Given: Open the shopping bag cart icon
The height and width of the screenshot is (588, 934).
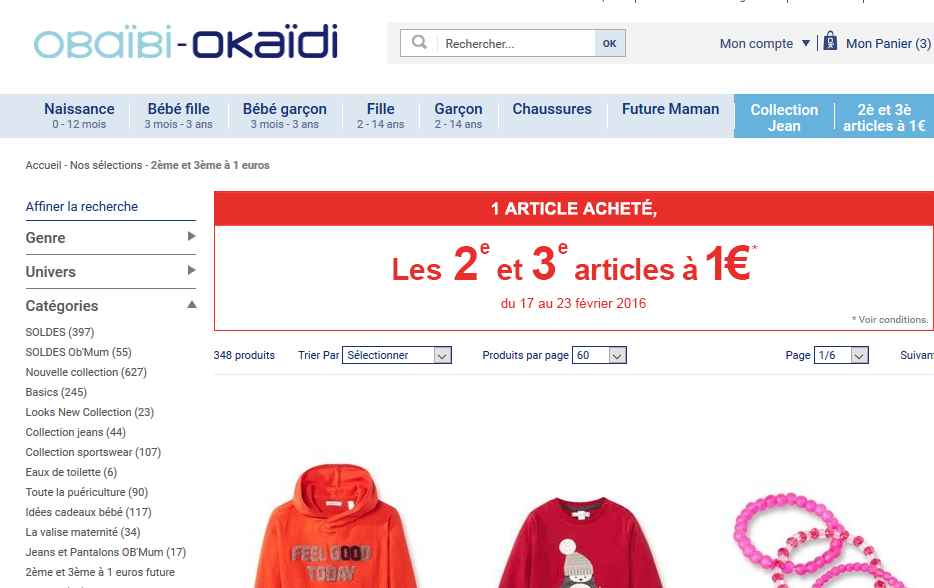Looking at the screenshot, I should tap(830, 42).
